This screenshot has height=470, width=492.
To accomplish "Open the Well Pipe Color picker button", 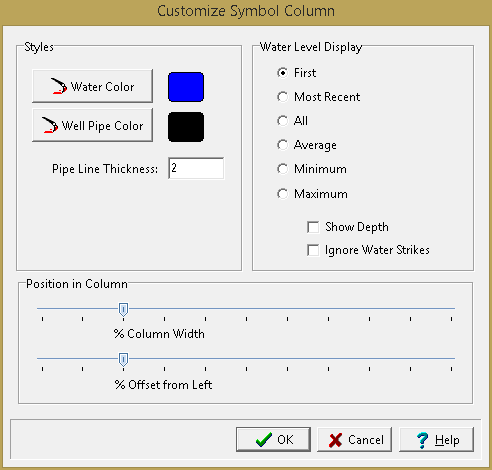I will [92, 125].
